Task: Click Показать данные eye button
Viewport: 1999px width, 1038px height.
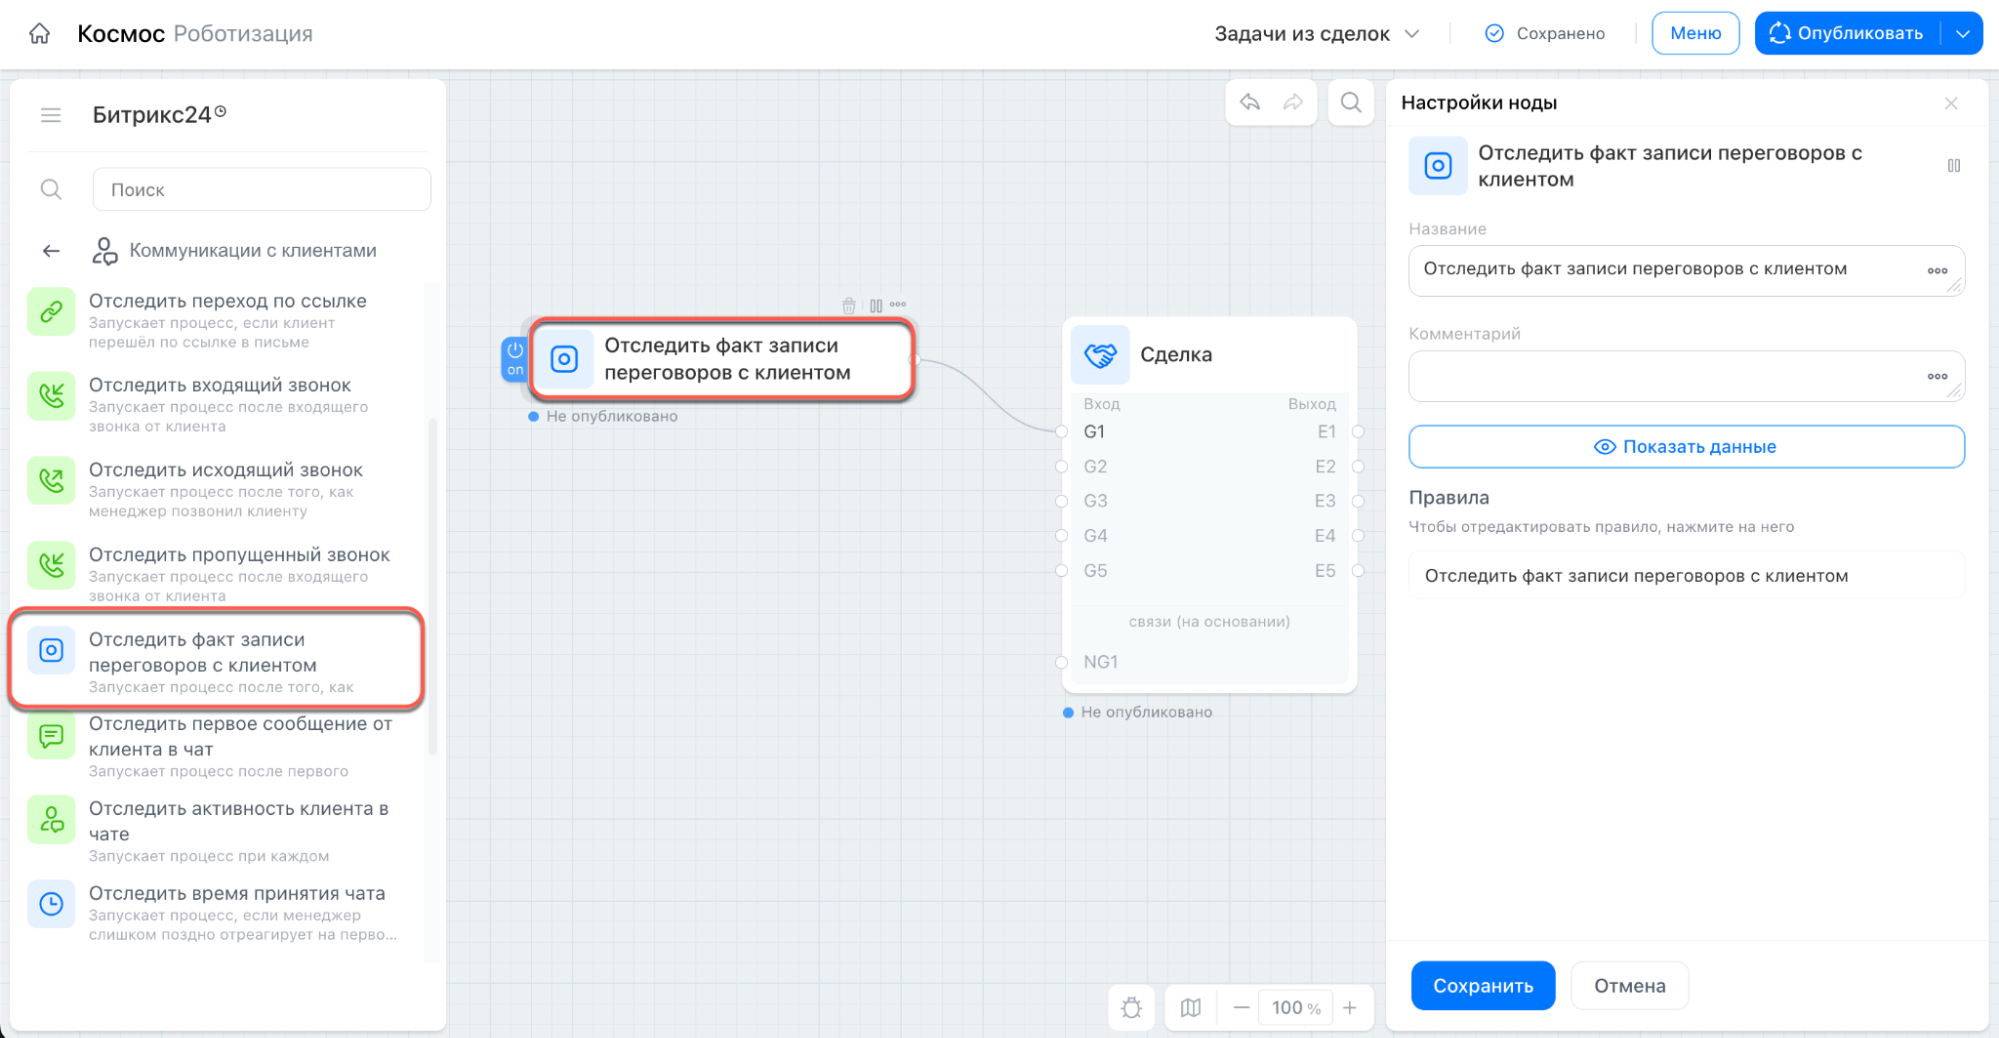Action: [x=1686, y=447]
